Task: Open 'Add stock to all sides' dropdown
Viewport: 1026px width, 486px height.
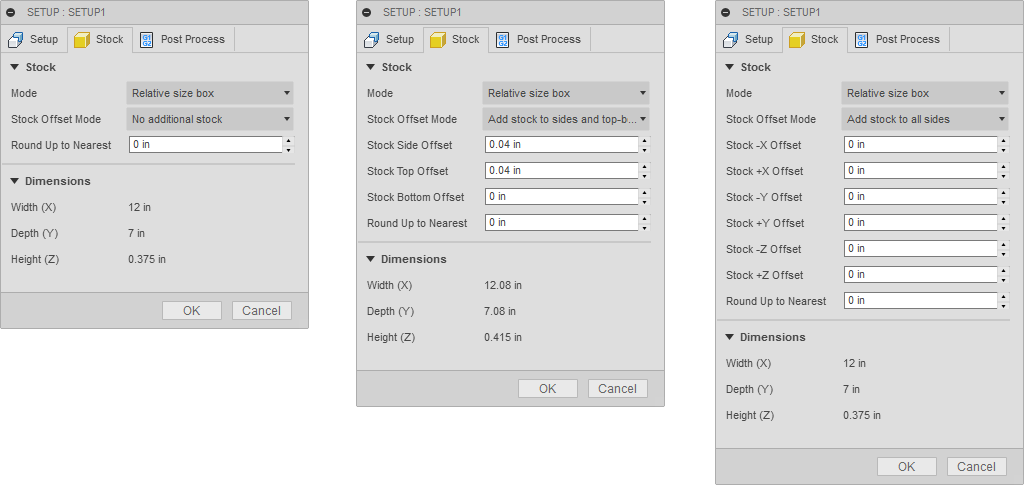Action: coord(925,119)
